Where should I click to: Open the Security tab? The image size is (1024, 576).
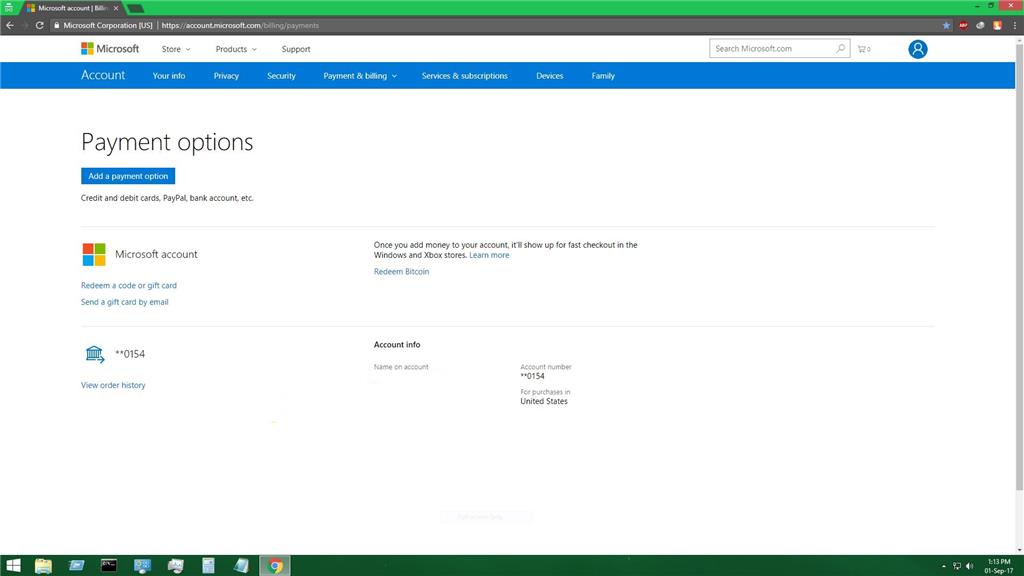point(281,76)
